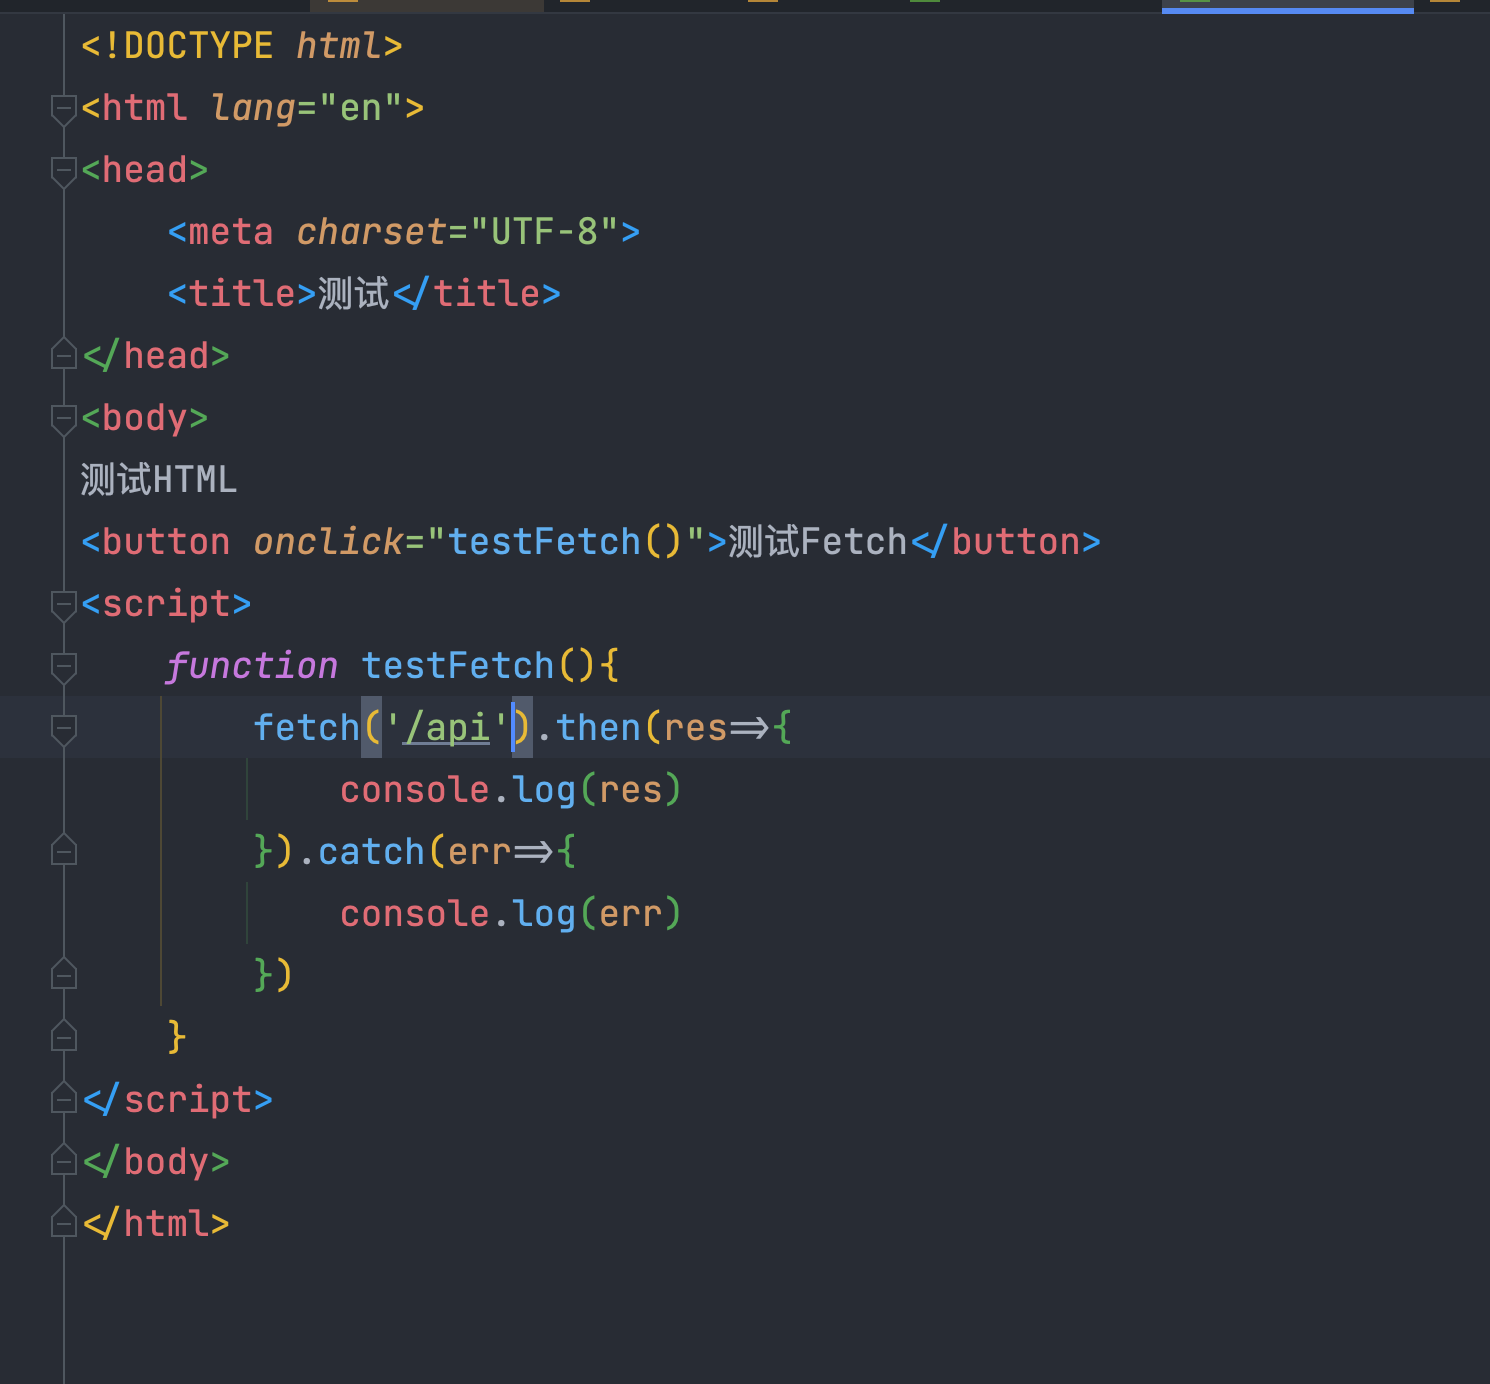This screenshot has width=1490, height=1384.
Task: Collapse the <head> opening tag fold marker
Action: [64, 170]
